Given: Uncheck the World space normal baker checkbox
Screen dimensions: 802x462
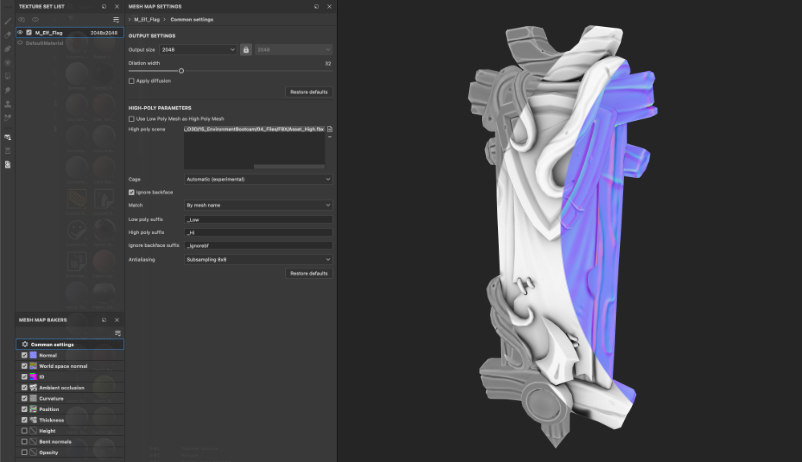Looking at the screenshot, I should (x=24, y=366).
